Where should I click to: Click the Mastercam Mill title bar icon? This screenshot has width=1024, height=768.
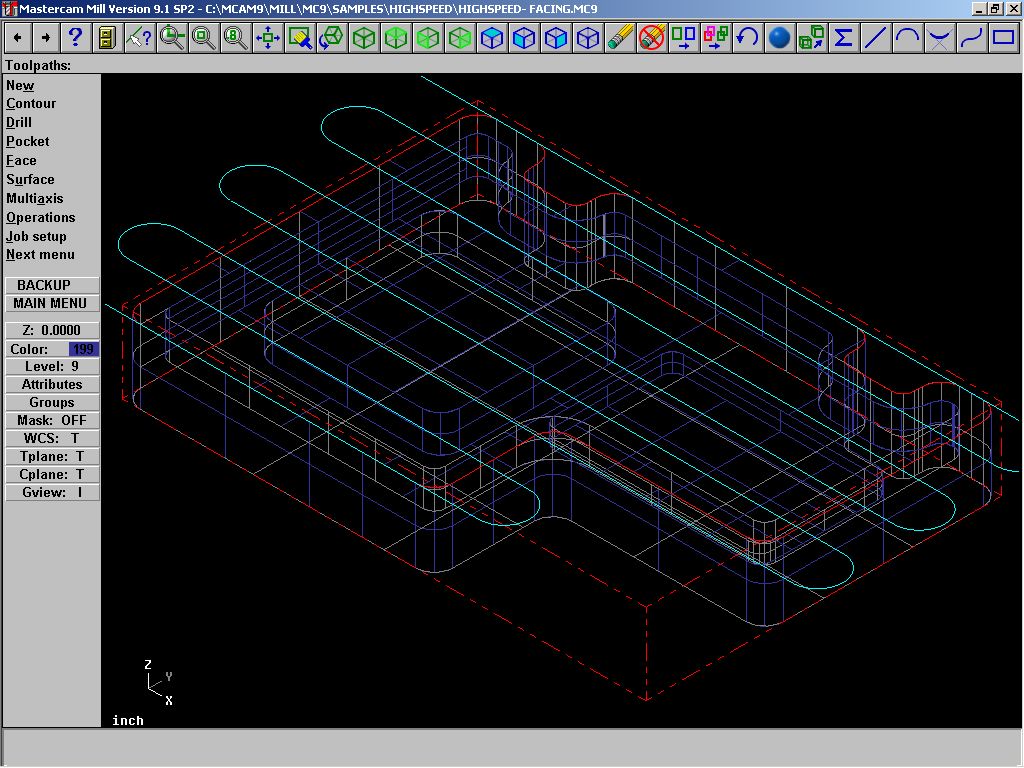pyautogui.click(x=9, y=8)
